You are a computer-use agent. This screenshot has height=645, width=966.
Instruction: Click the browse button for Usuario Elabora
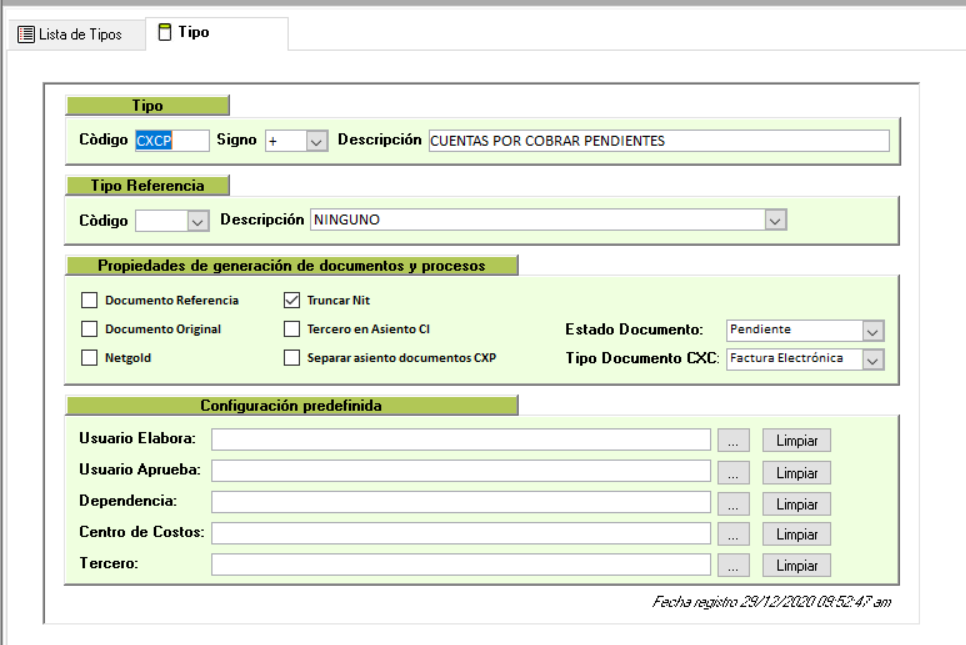[733, 441]
